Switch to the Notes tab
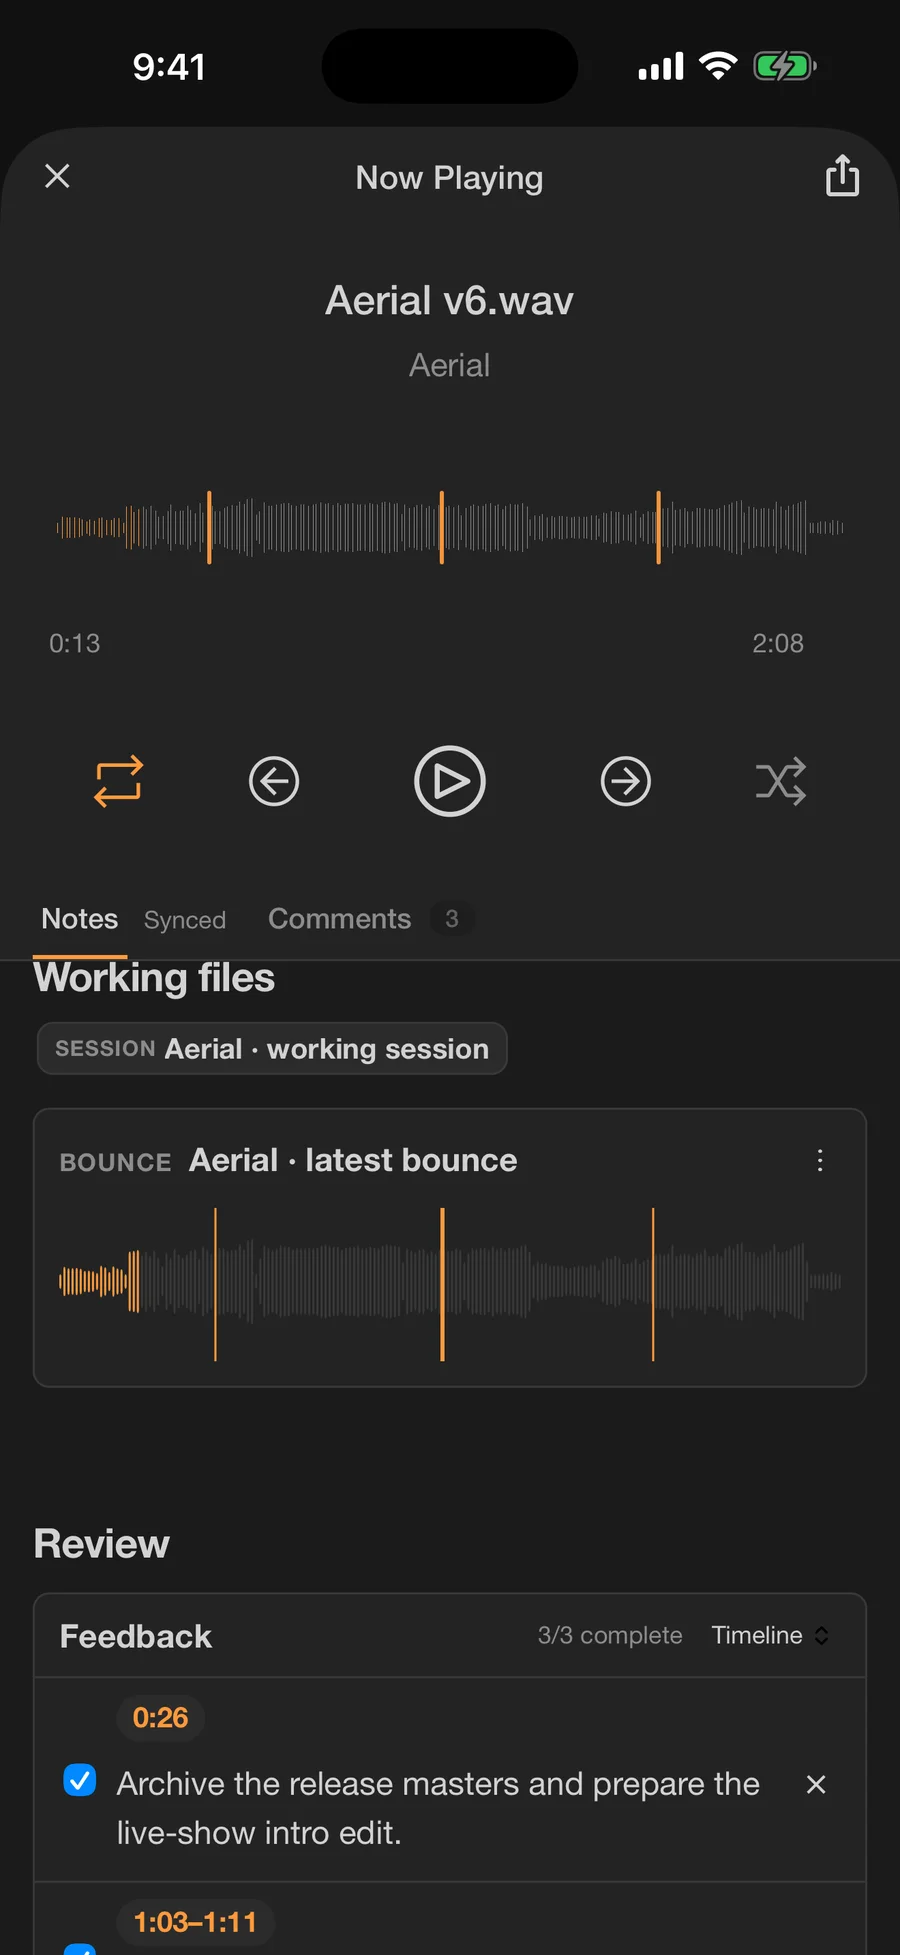This screenshot has height=1955, width=900. tap(80, 919)
